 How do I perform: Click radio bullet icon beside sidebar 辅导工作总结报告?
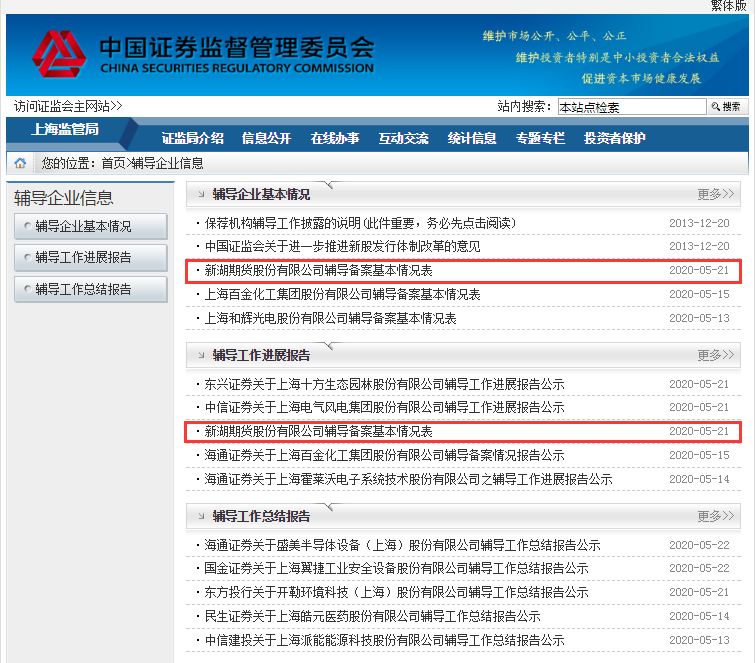(x=28, y=289)
